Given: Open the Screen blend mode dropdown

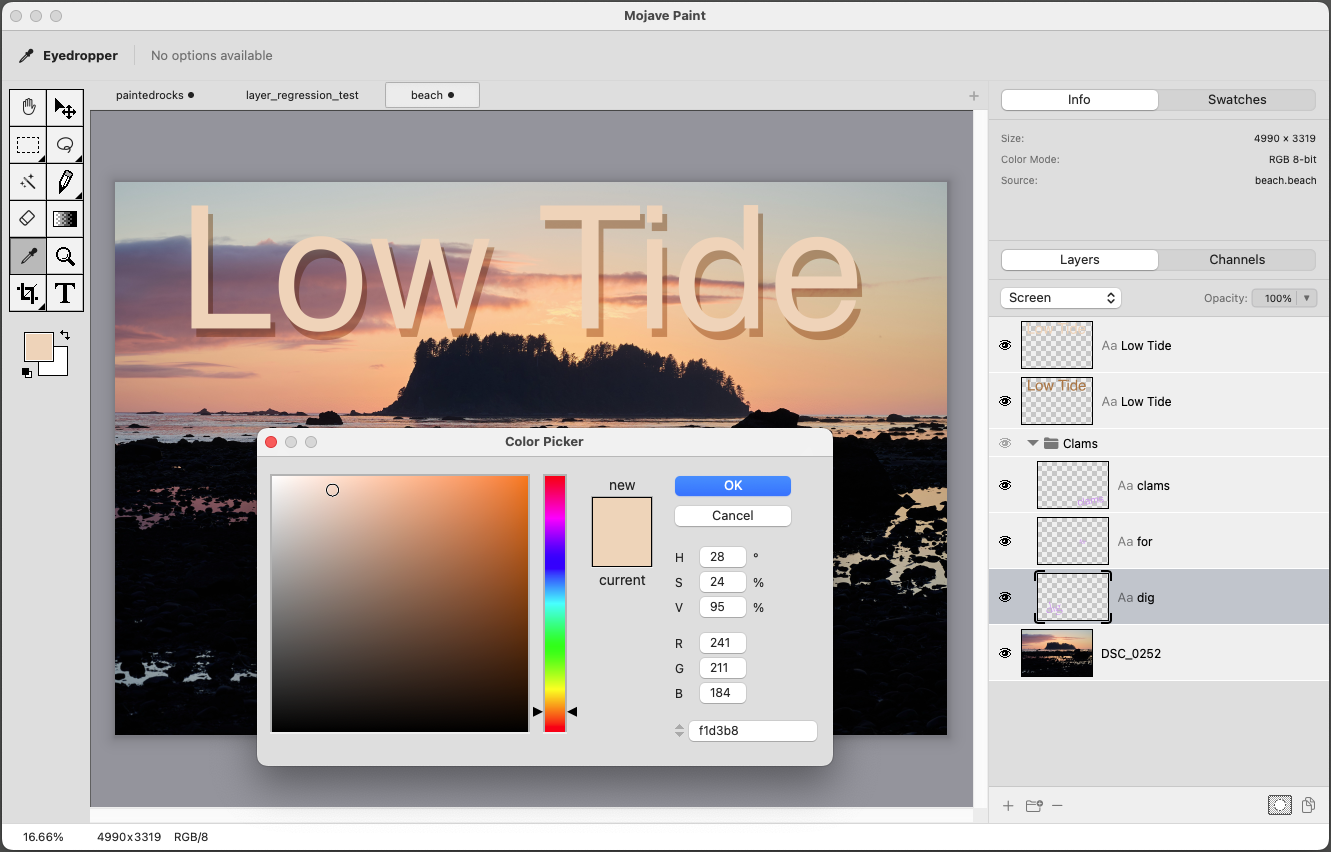Looking at the screenshot, I should (1060, 298).
